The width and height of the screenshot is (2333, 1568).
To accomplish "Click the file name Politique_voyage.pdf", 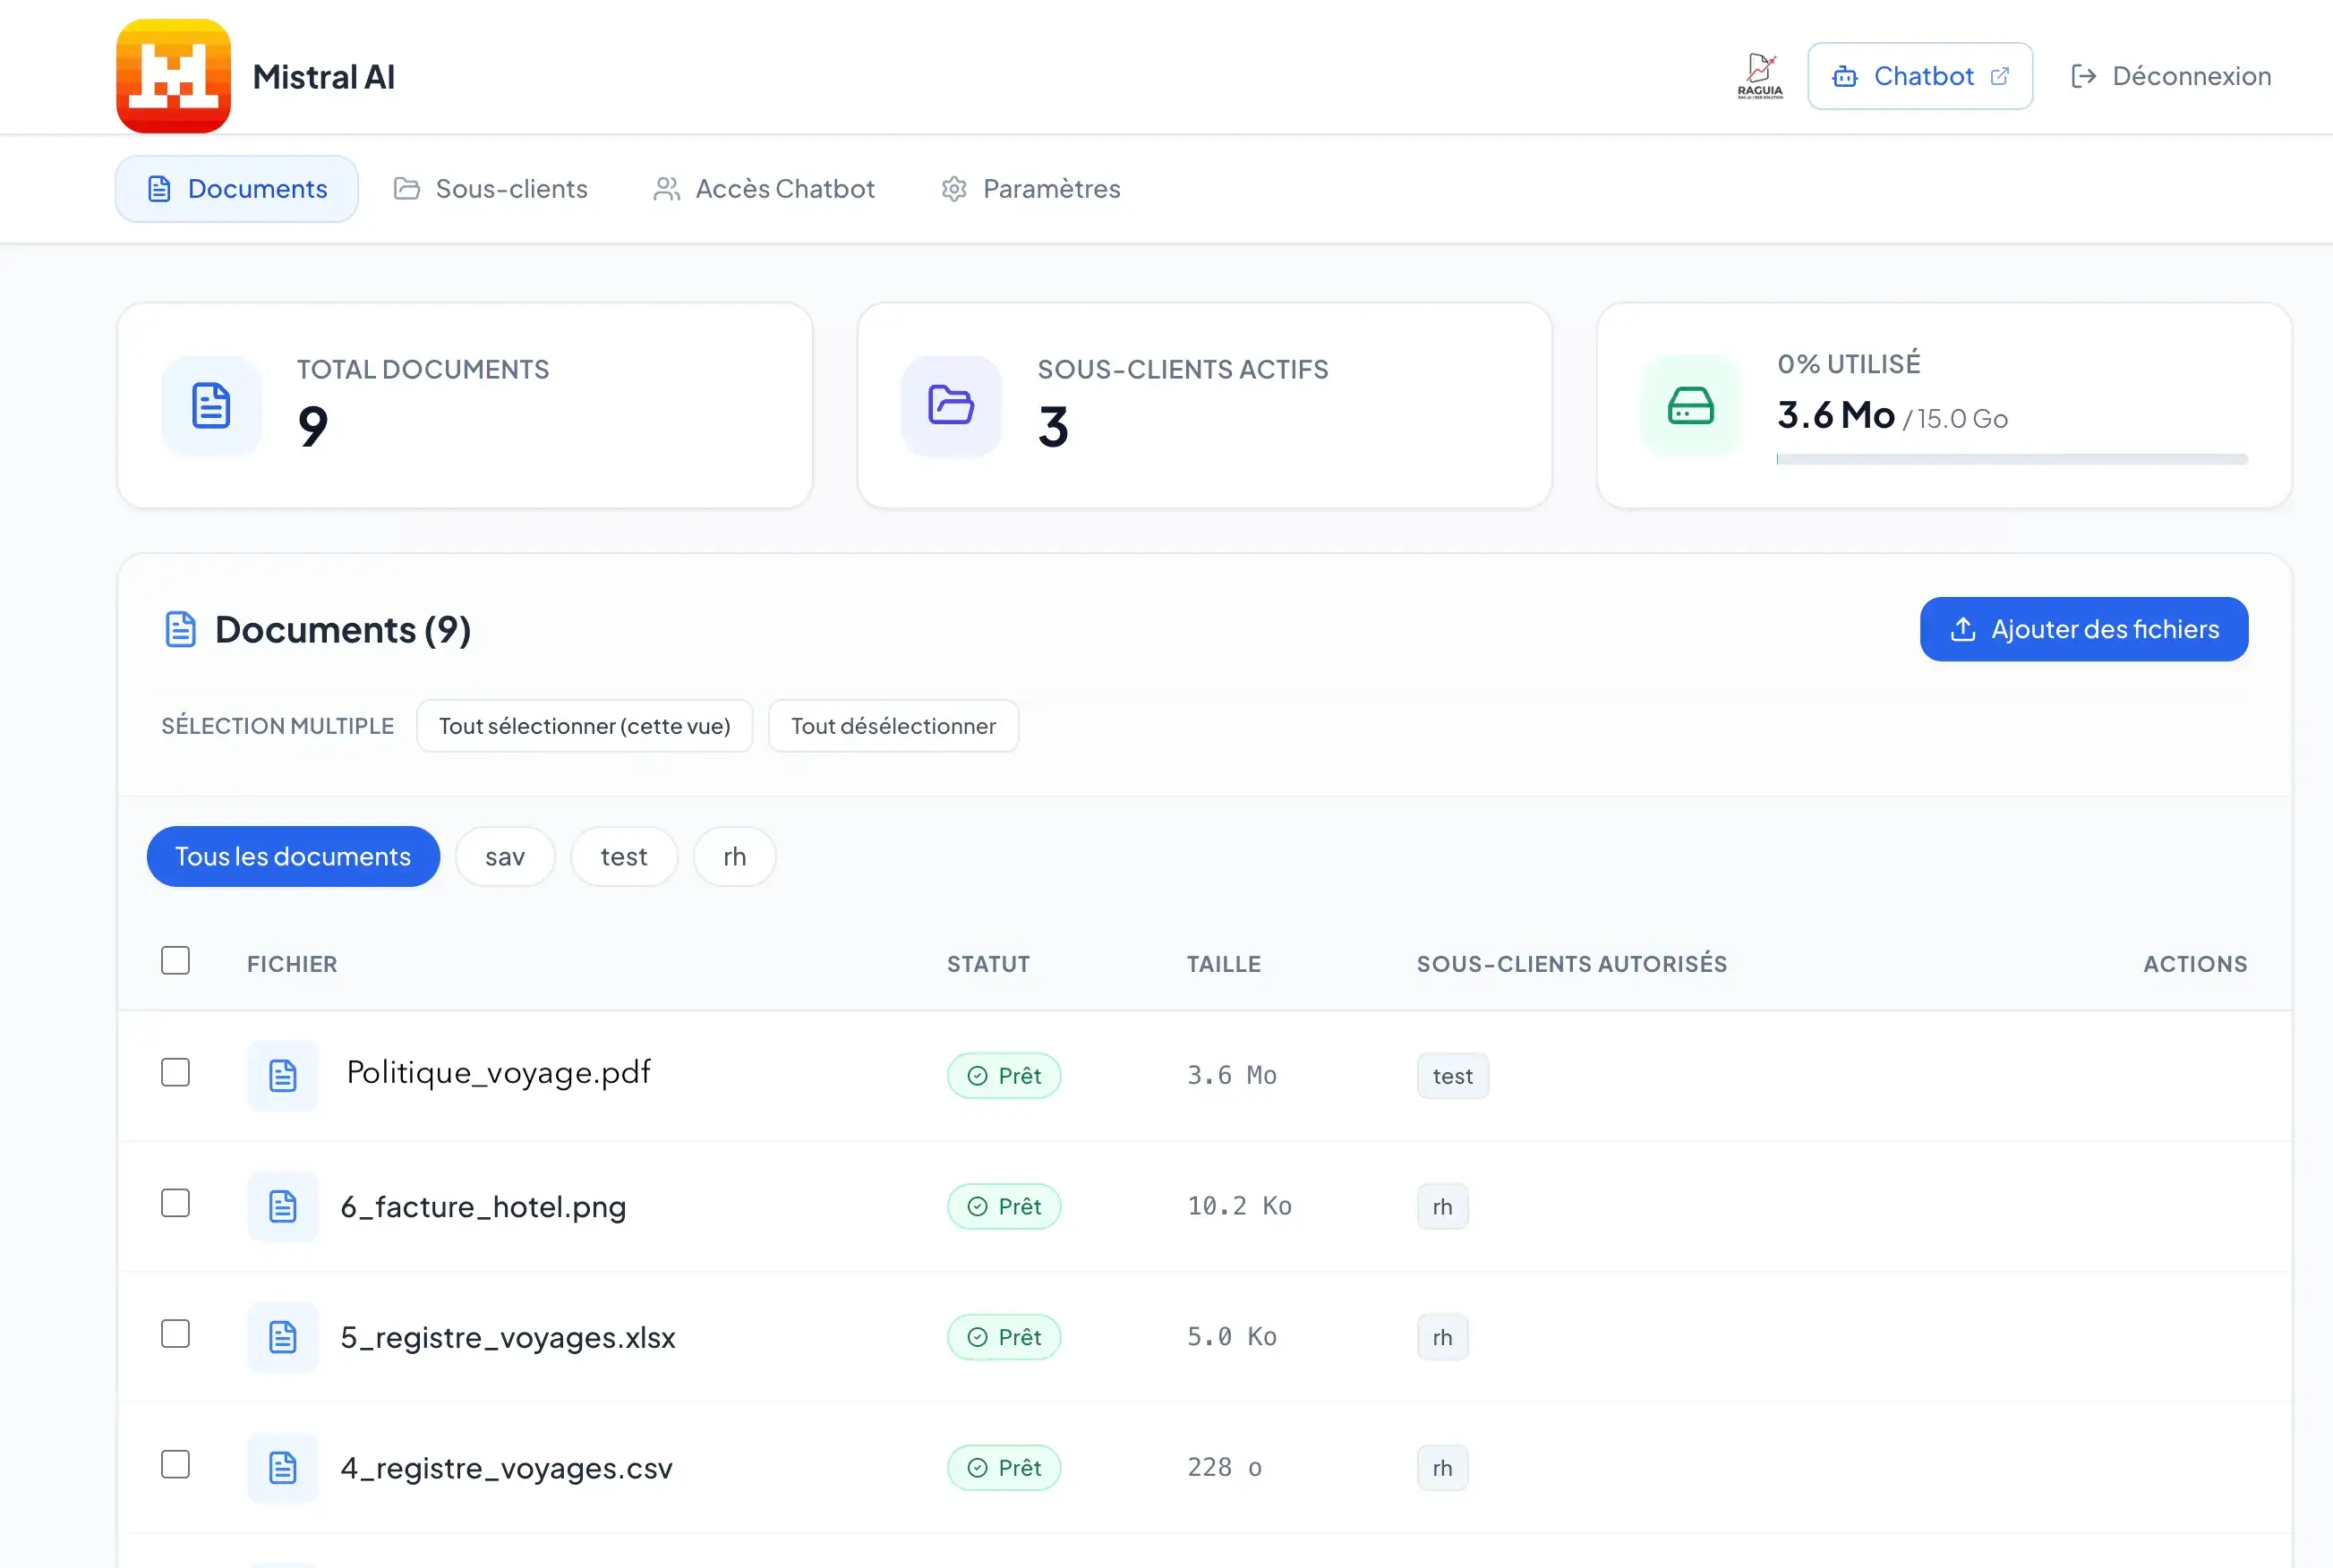I will click(498, 1073).
